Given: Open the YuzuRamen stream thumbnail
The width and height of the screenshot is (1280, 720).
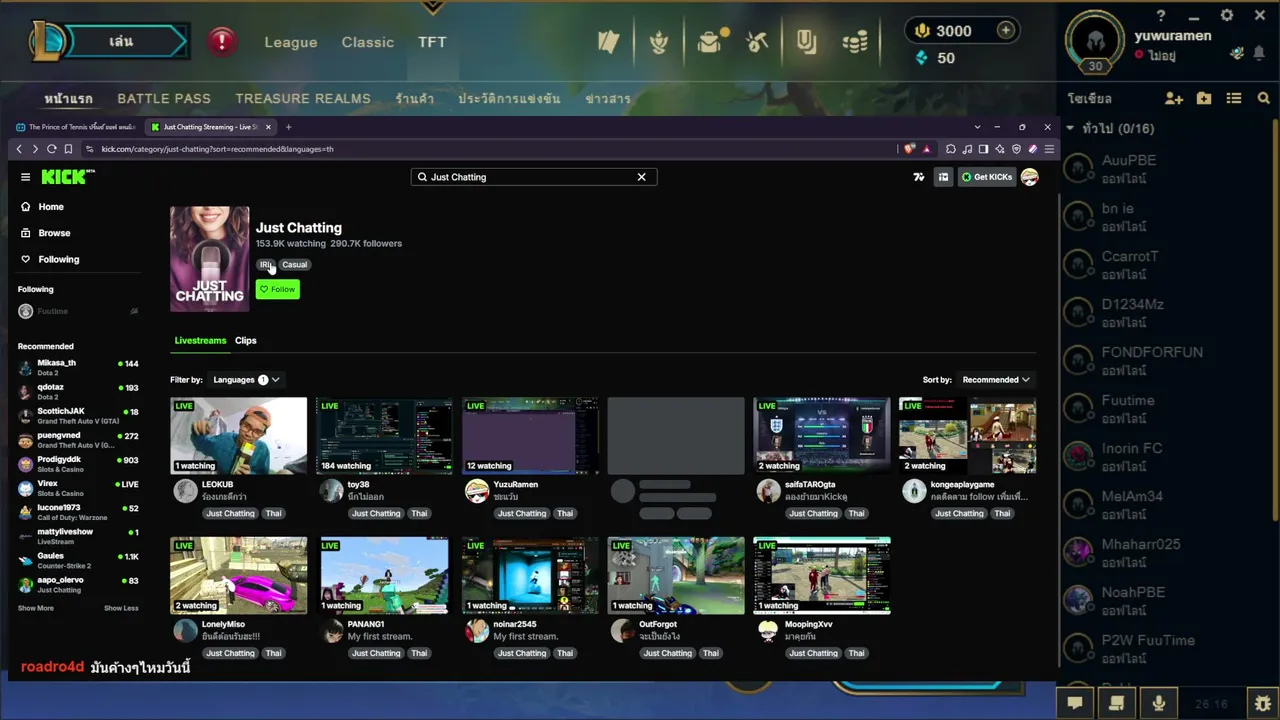Looking at the screenshot, I should click(530, 436).
